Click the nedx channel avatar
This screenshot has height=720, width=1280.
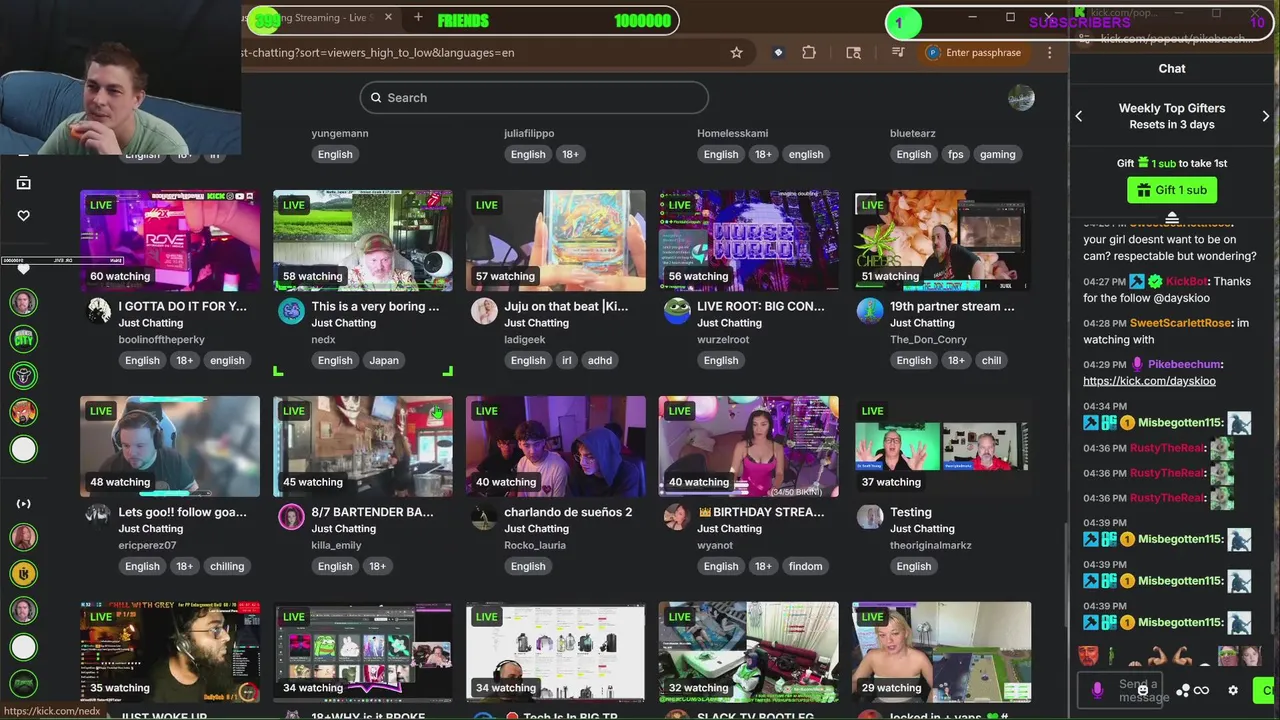click(291, 311)
